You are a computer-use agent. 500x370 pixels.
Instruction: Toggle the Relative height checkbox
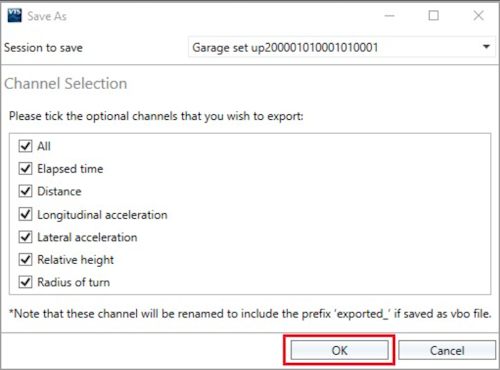[25, 259]
